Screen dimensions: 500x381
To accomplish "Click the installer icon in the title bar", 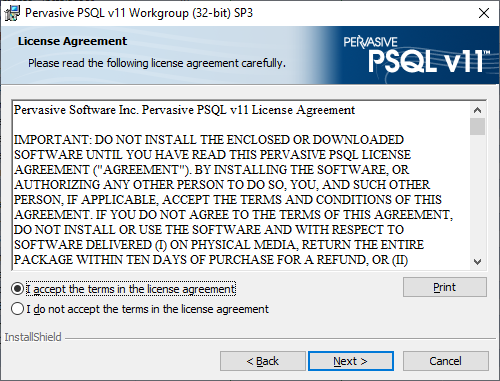I will click(12, 13).
